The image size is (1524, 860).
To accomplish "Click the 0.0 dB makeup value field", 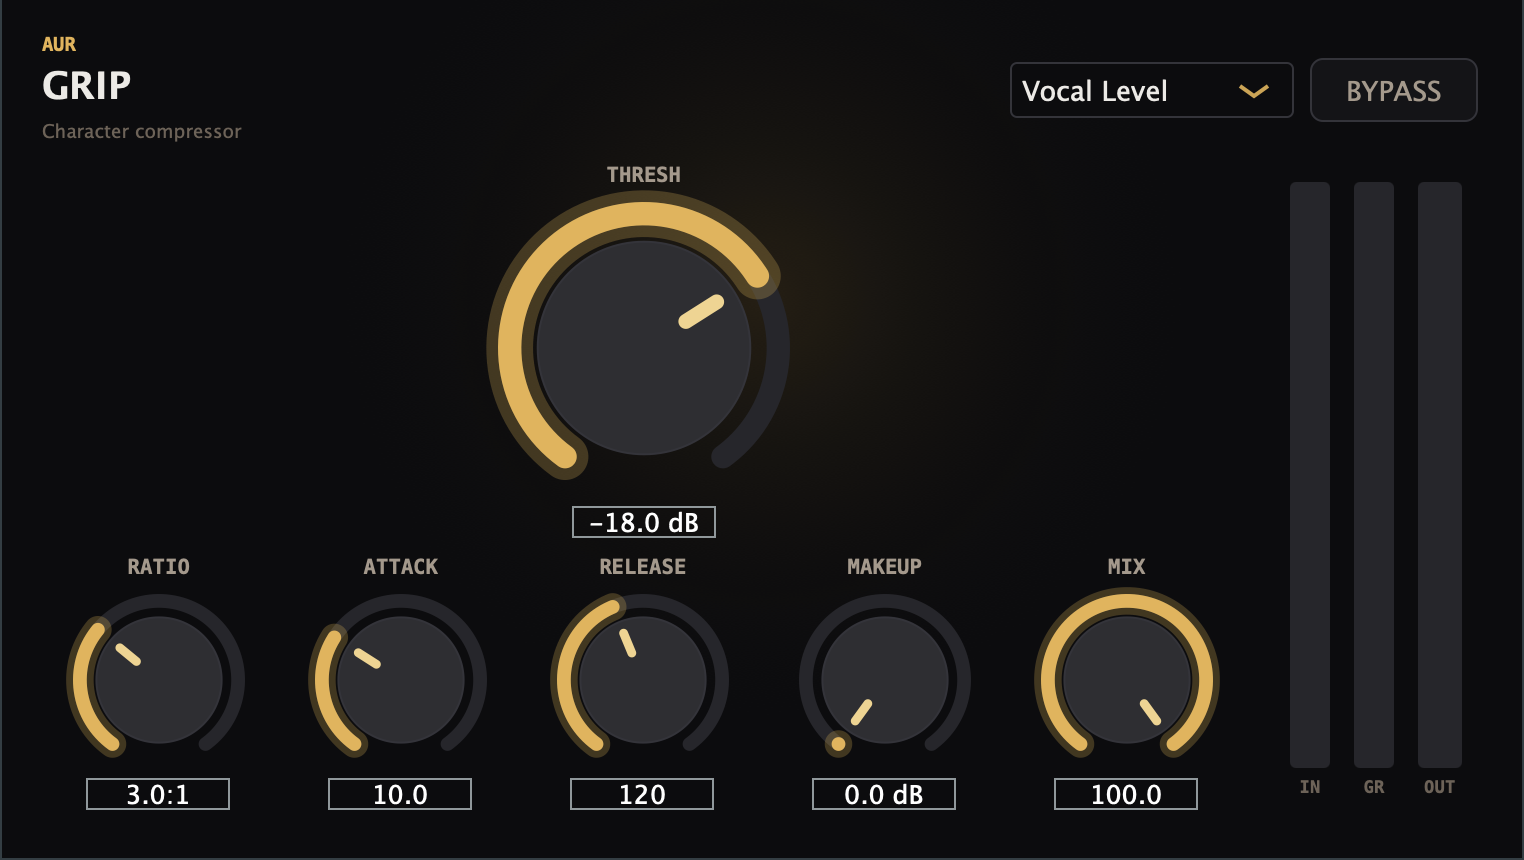I will tap(884, 794).
